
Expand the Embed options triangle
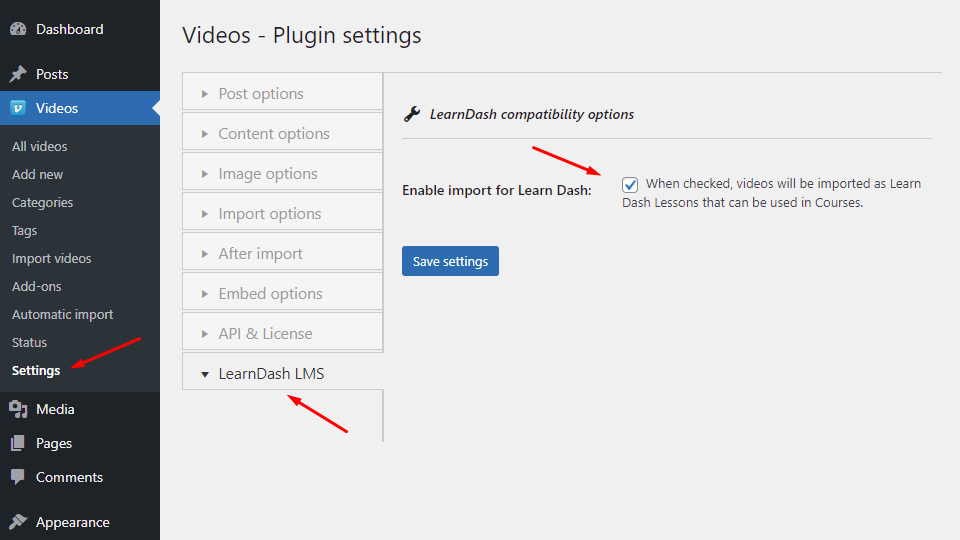pos(205,294)
